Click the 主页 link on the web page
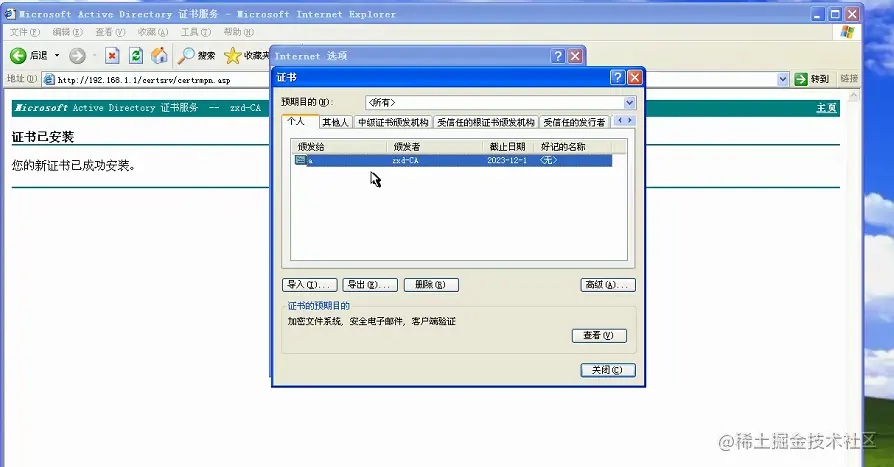 click(826, 108)
